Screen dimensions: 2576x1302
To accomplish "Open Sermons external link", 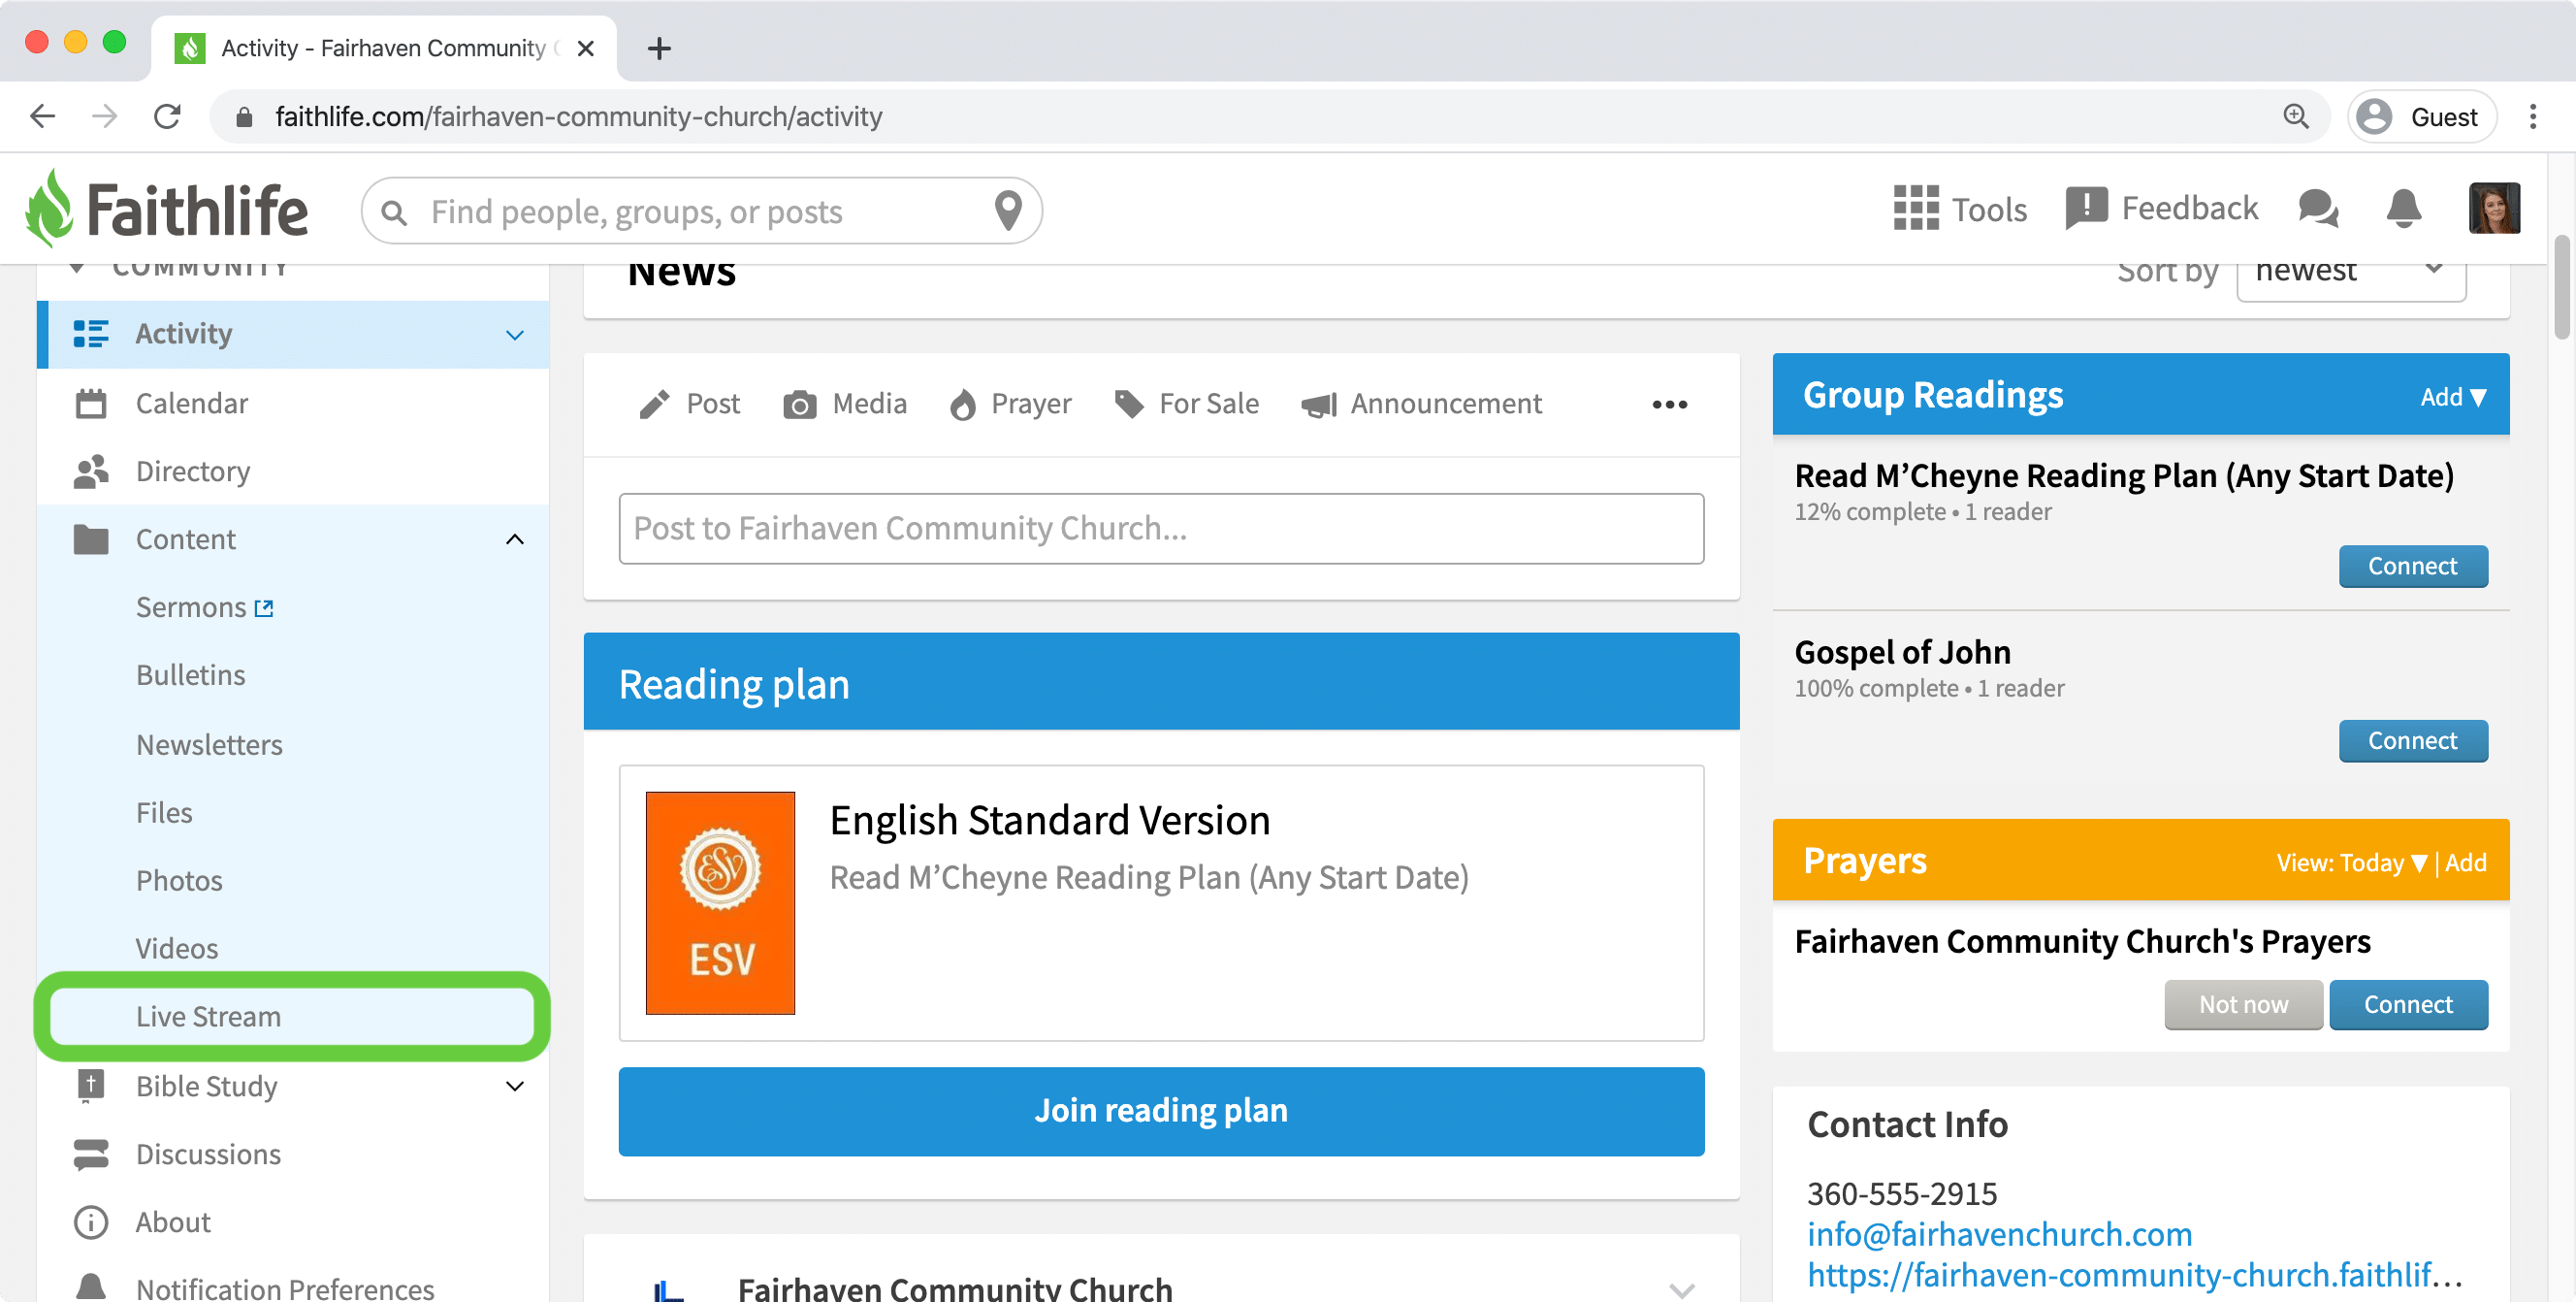I will (x=205, y=607).
